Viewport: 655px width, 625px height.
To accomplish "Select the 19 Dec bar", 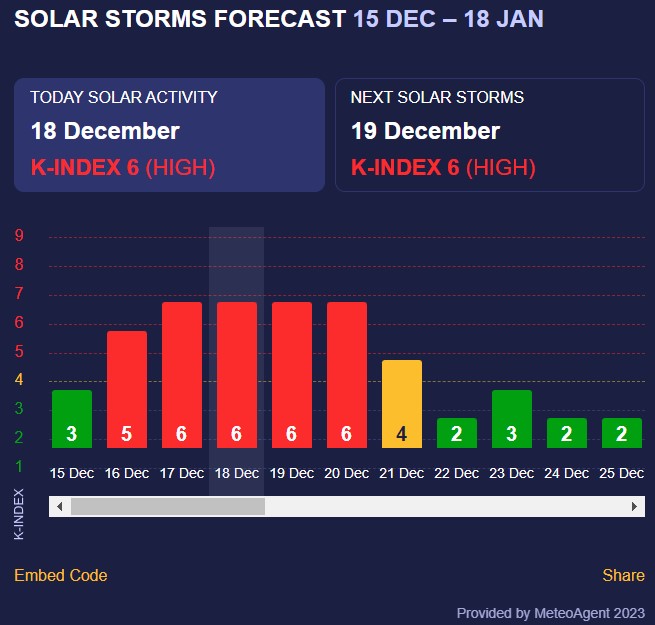I will pos(292,375).
